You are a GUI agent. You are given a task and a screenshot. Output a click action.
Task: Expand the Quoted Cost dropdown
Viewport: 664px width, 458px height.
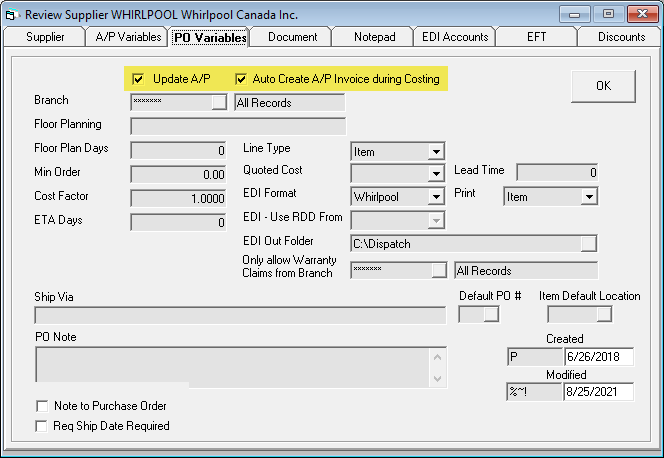click(x=436, y=174)
